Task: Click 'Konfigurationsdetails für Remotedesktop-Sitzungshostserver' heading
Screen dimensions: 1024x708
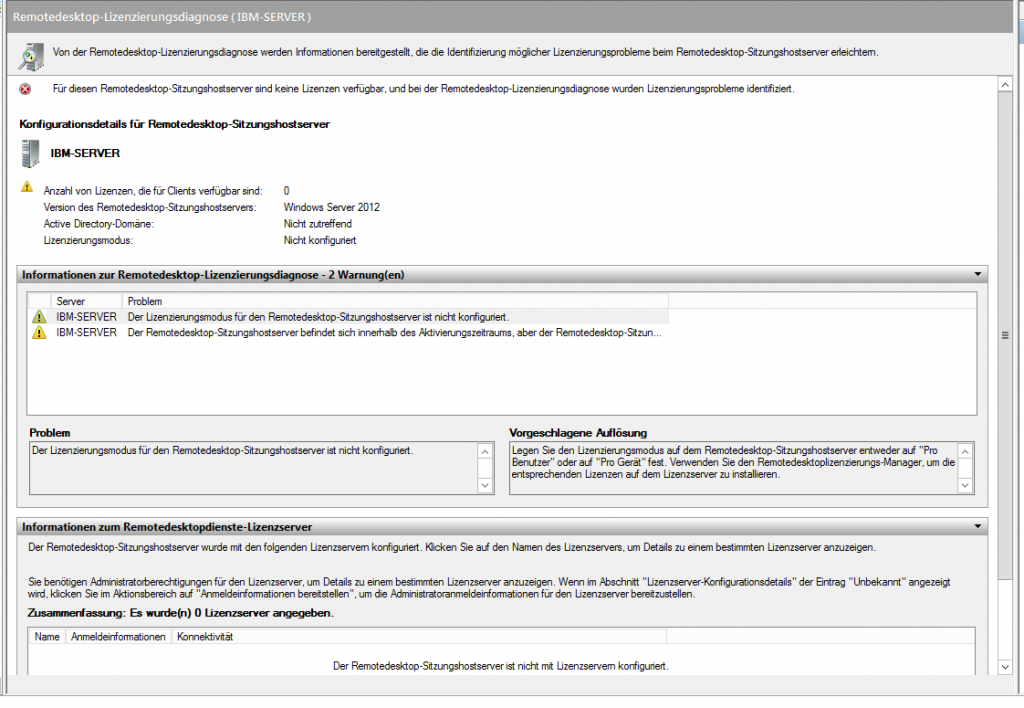Action: pos(174,124)
